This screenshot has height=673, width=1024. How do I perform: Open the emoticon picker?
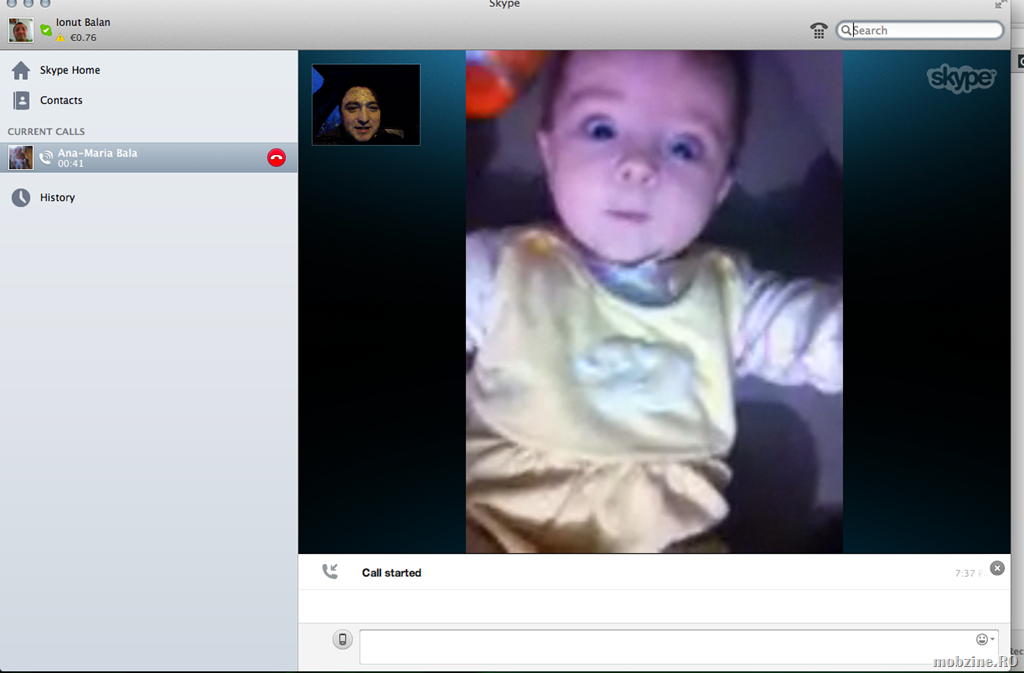point(985,639)
